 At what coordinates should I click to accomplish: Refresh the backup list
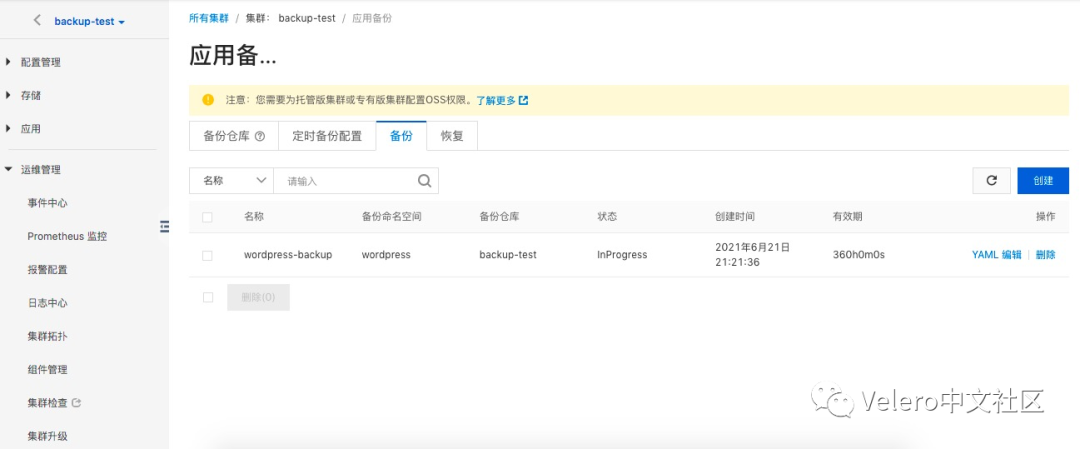991,180
